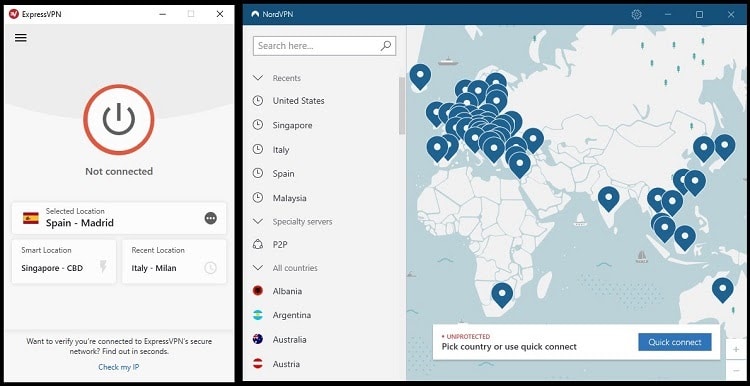
Task: Select the easternmost Japan map pin
Action: [x=724, y=146]
